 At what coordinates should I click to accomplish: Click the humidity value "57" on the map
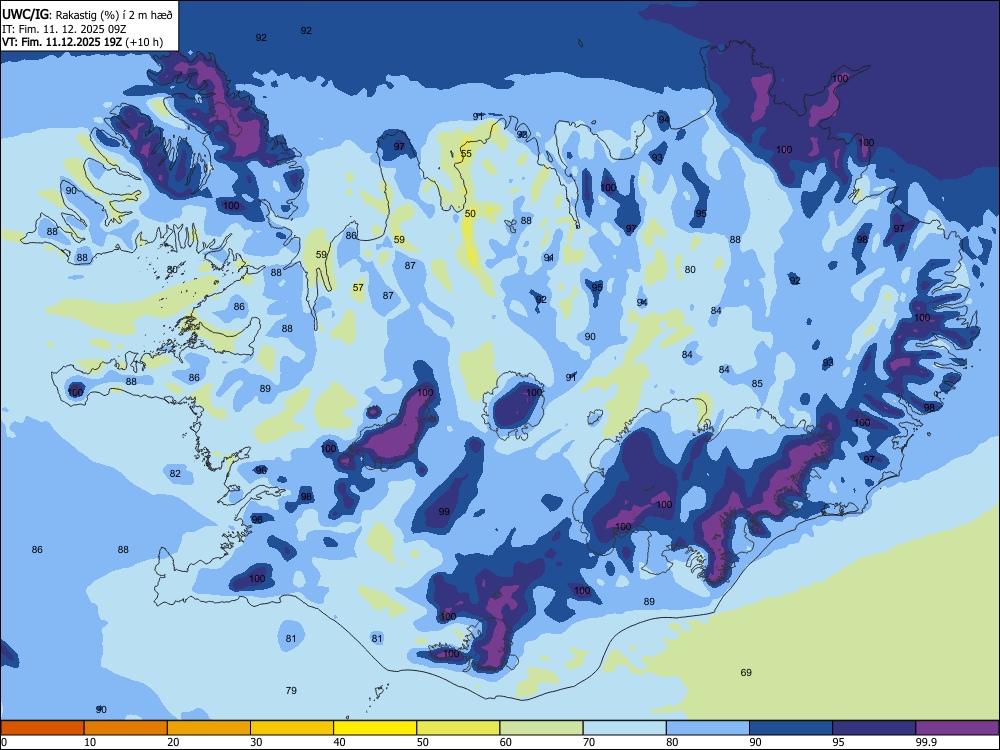tap(358, 288)
